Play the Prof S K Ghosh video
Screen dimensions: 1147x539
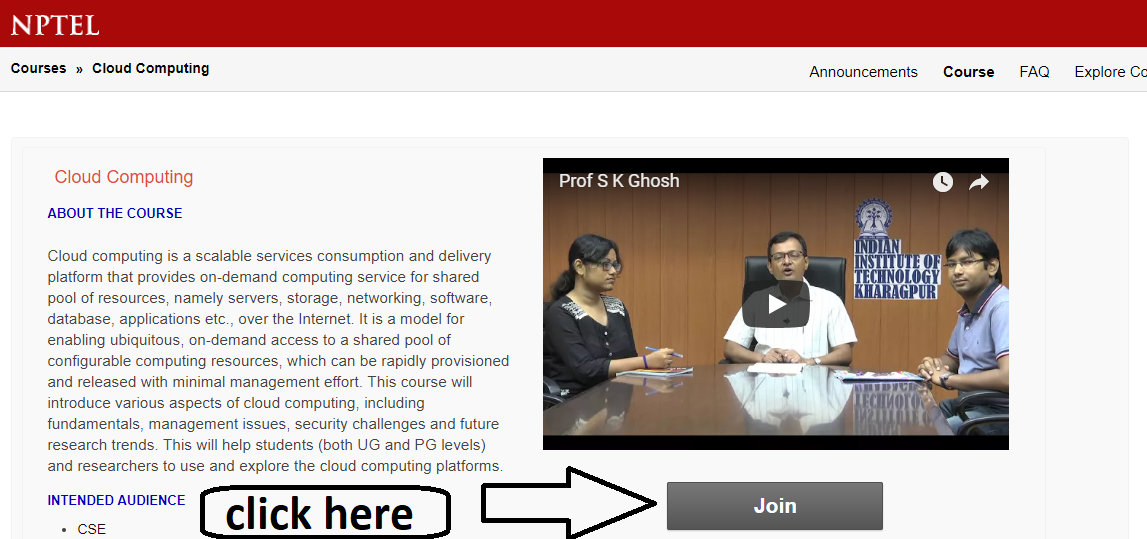pos(775,304)
